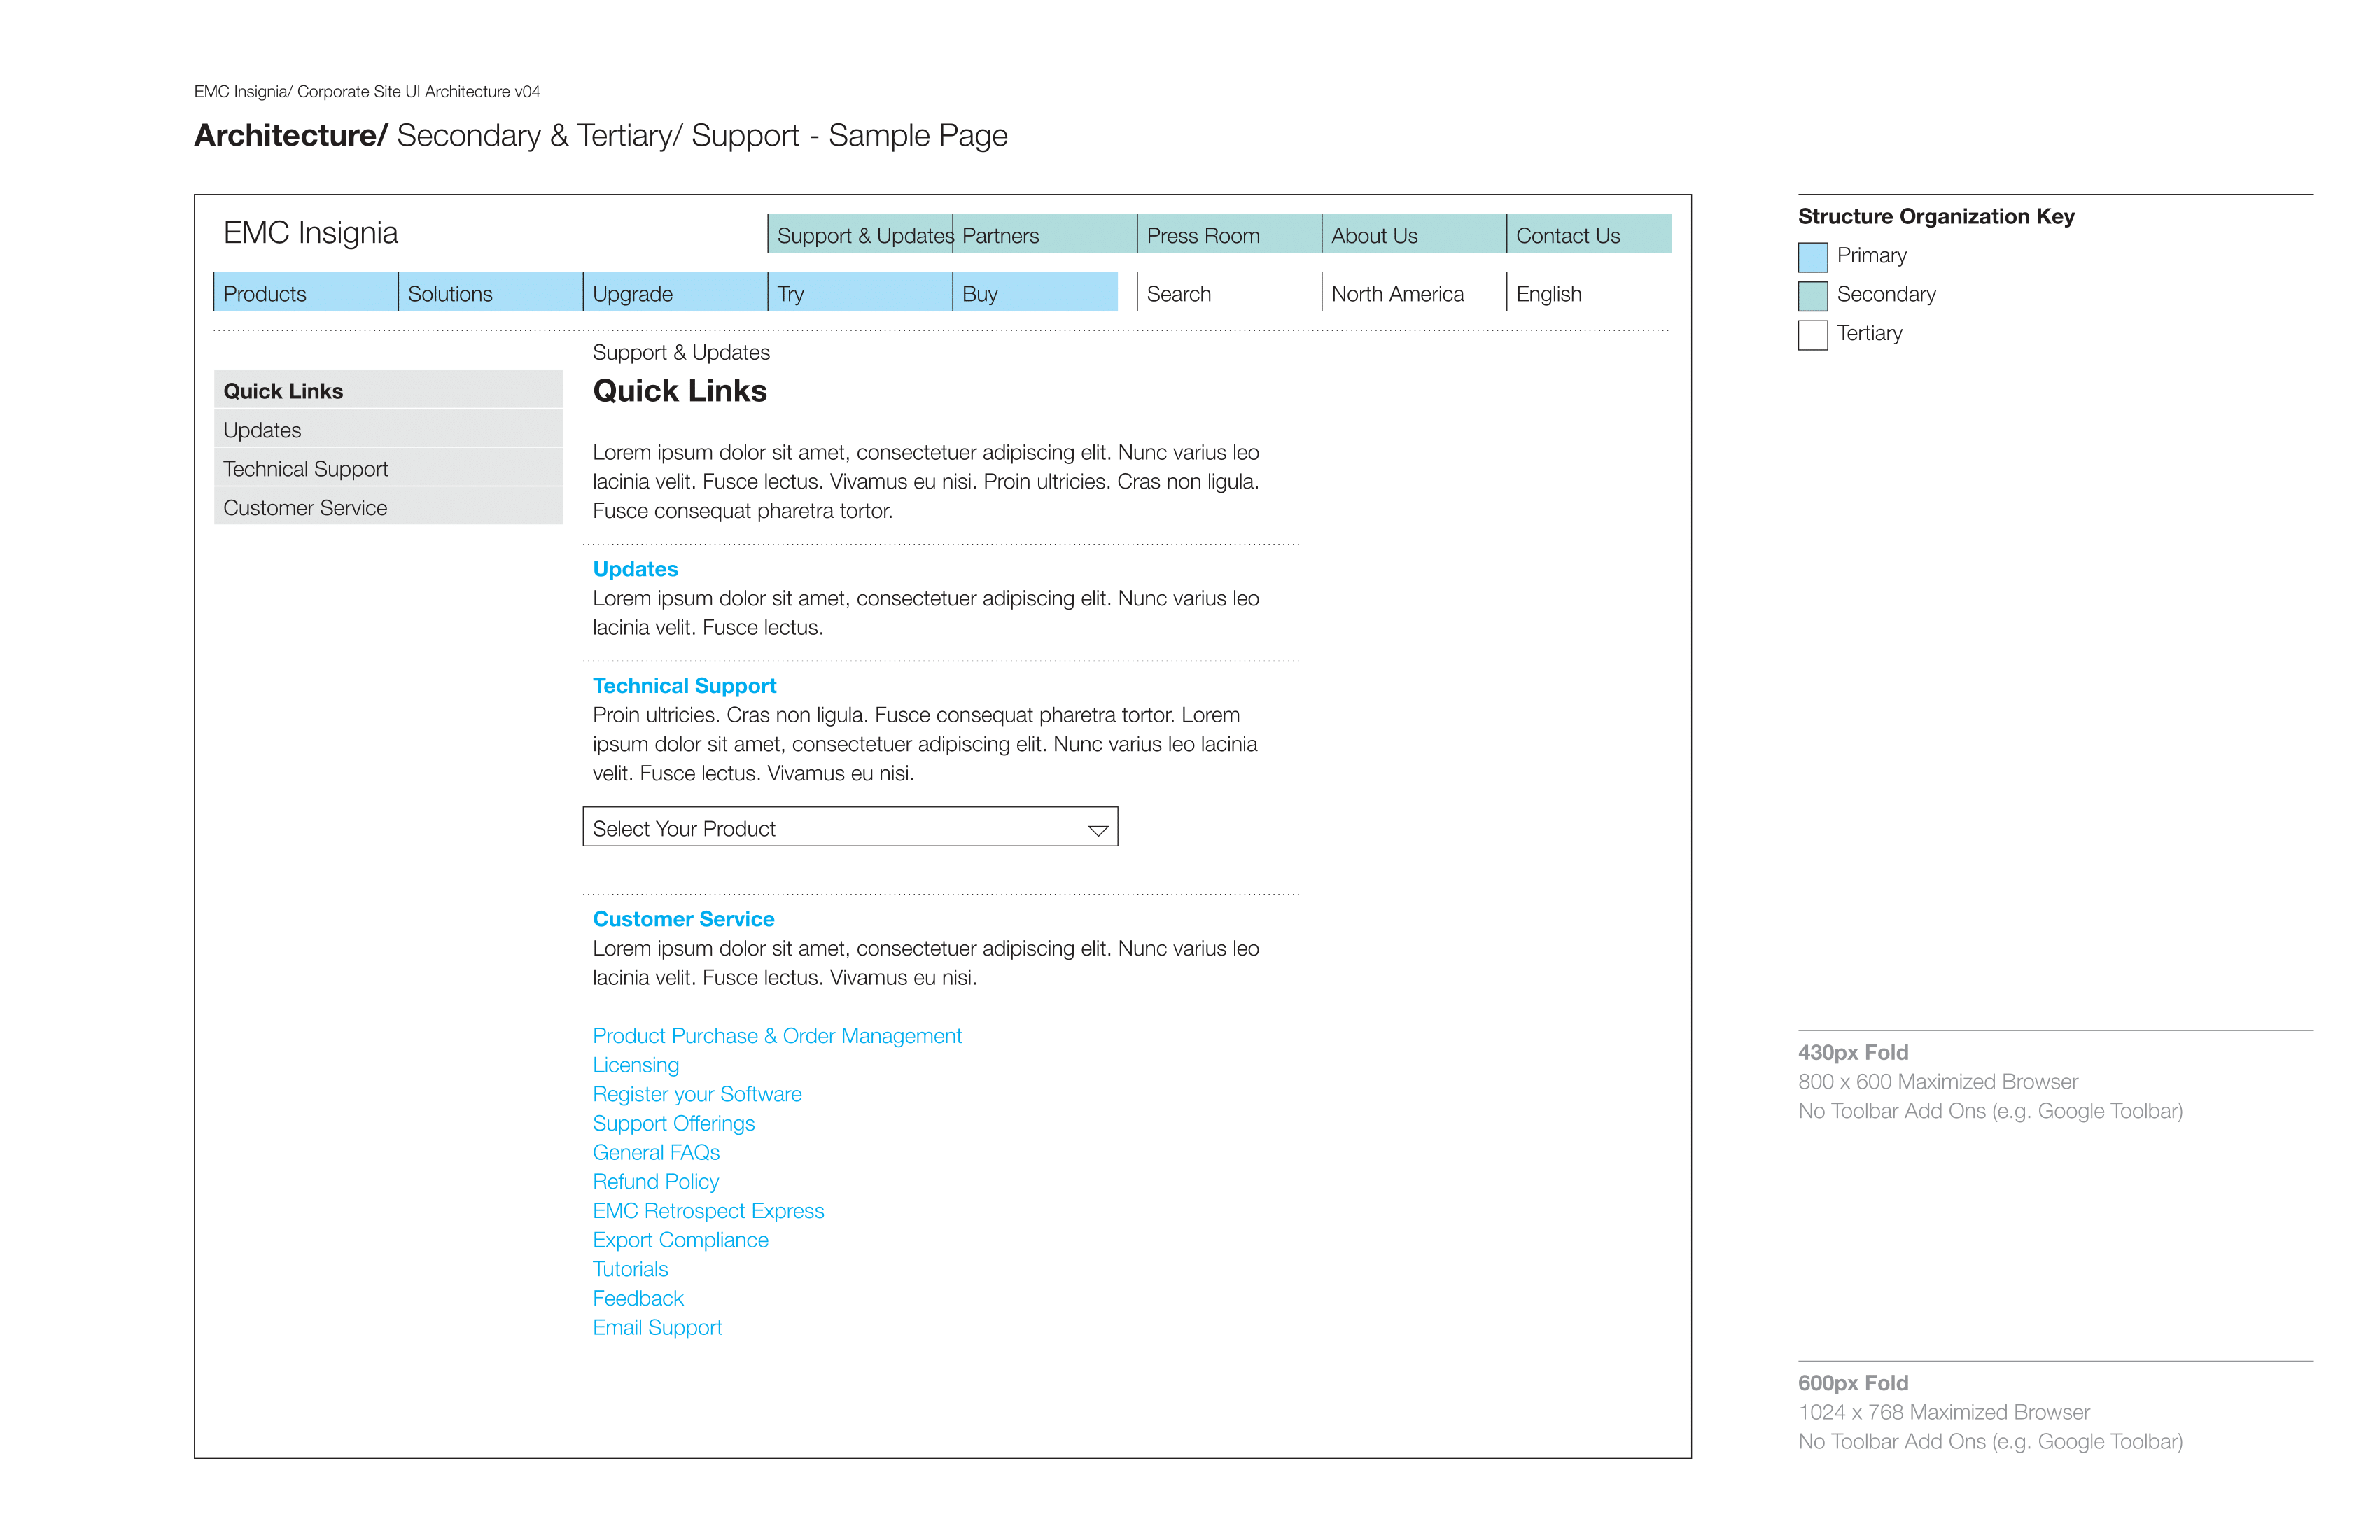Image resolution: width=2380 pixels, height=1540 pixels.
Task: Visit the Refund Policy link
Action: 656,1182
